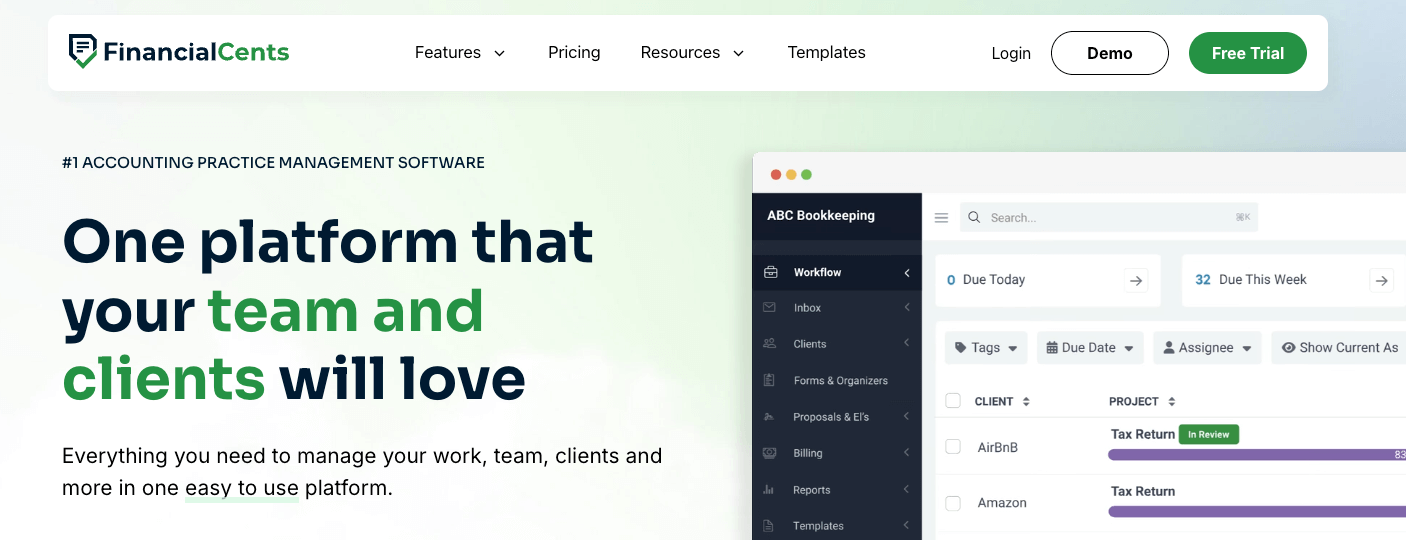Click the FinancialCents logo icon

[x=83, y=51]
